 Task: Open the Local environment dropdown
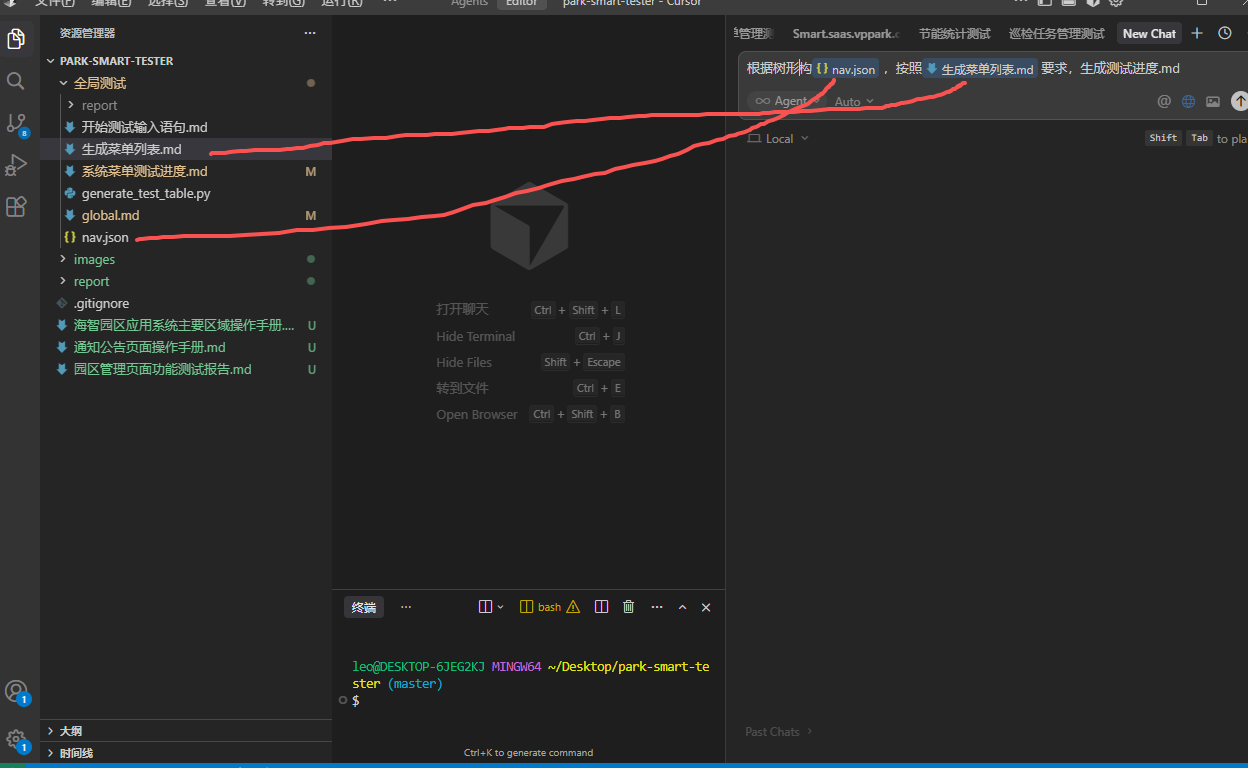click(x=779, y=139)
